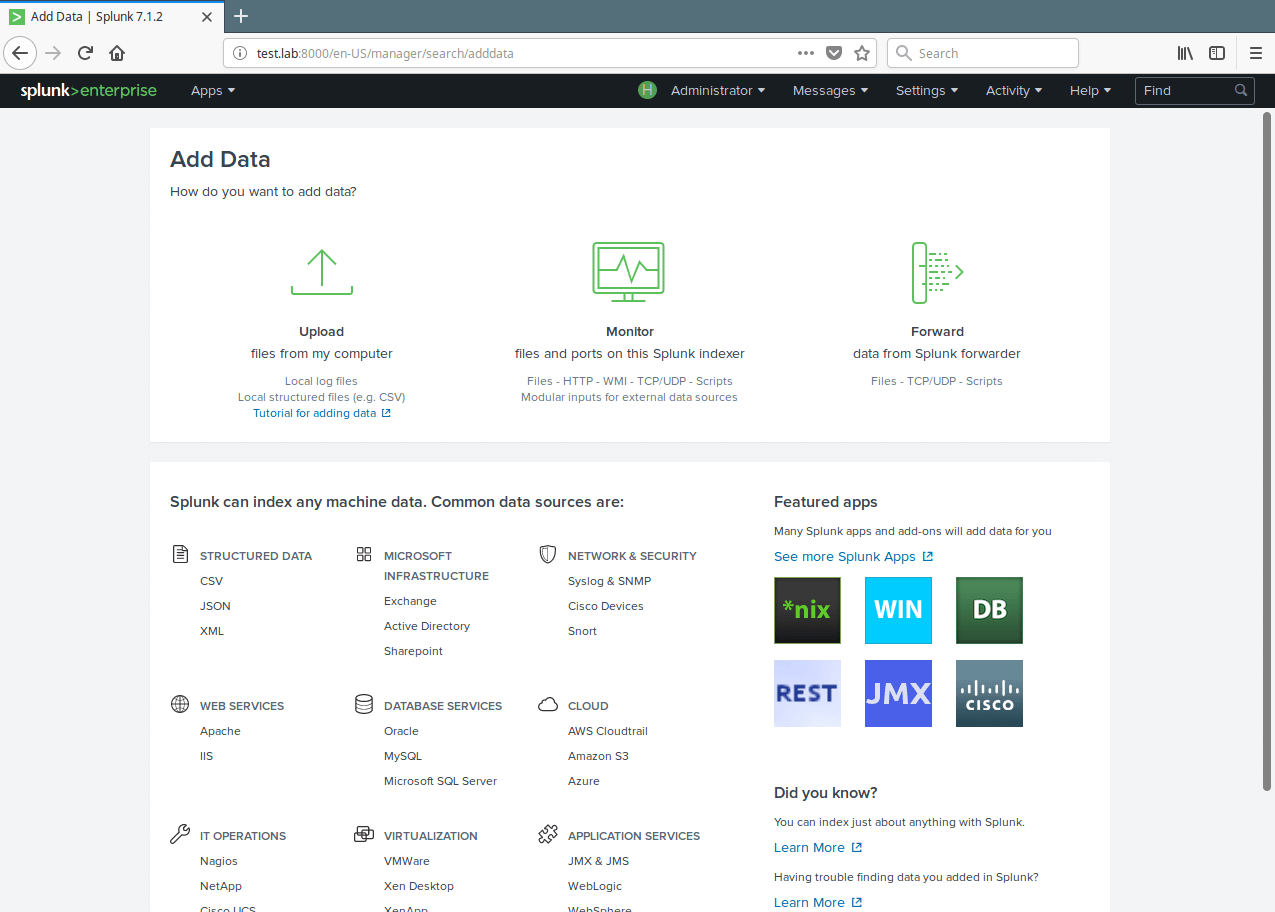Open the WIN featured app tile
Viewport: 1275px width, 912px height.
[x=898, y=610]
